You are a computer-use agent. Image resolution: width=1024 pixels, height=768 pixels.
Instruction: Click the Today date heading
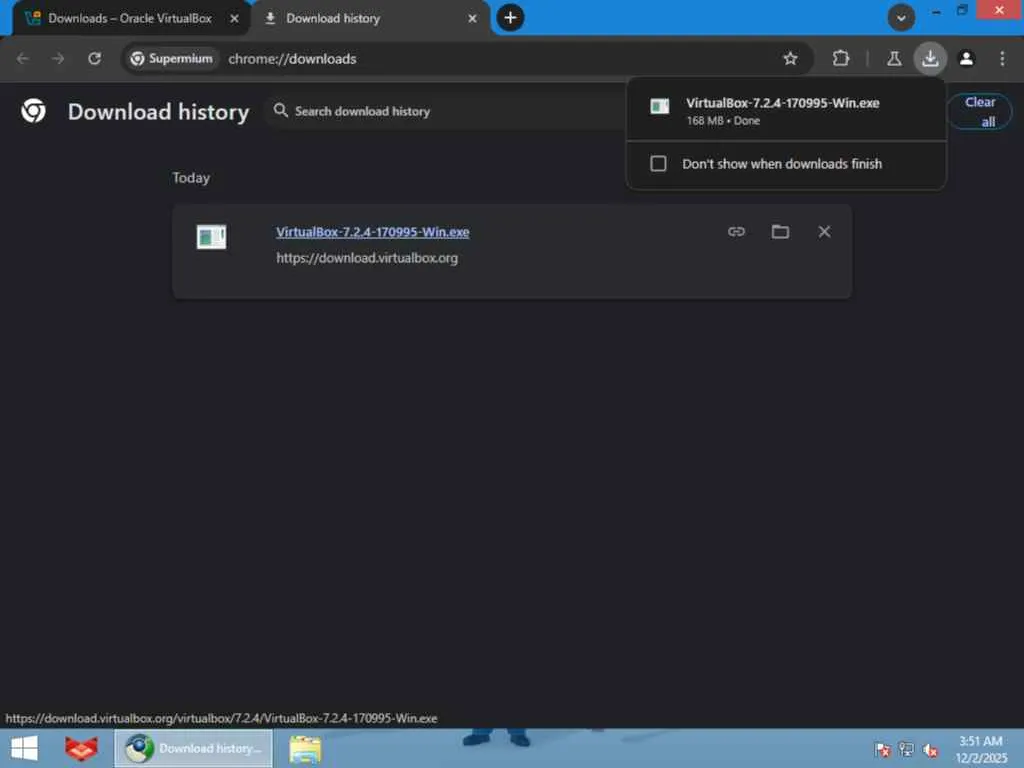coord(191,178)
